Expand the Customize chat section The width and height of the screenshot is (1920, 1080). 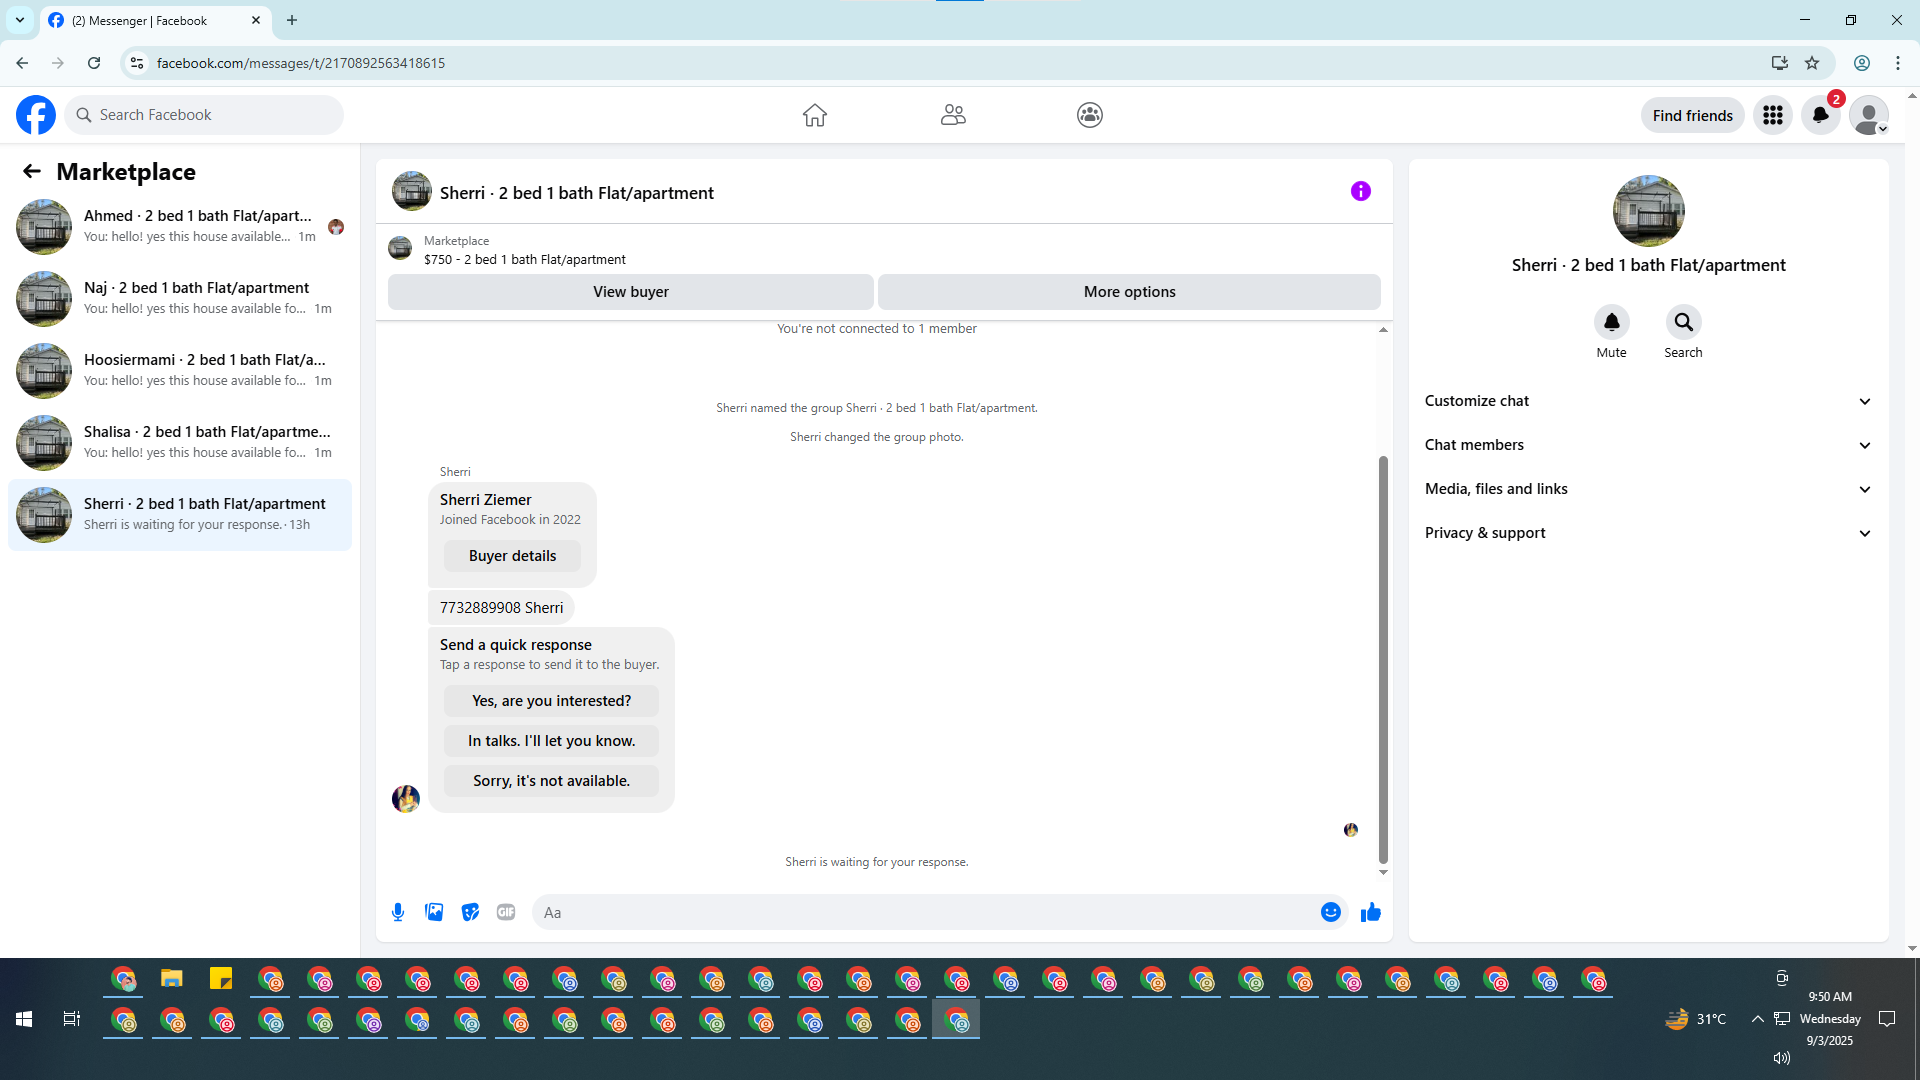tap(1648, 401)
